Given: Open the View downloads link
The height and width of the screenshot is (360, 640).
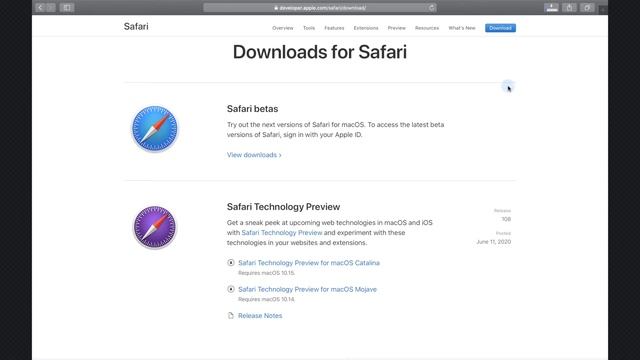Looking at the screenshot, I should click(x=254, y=155).
